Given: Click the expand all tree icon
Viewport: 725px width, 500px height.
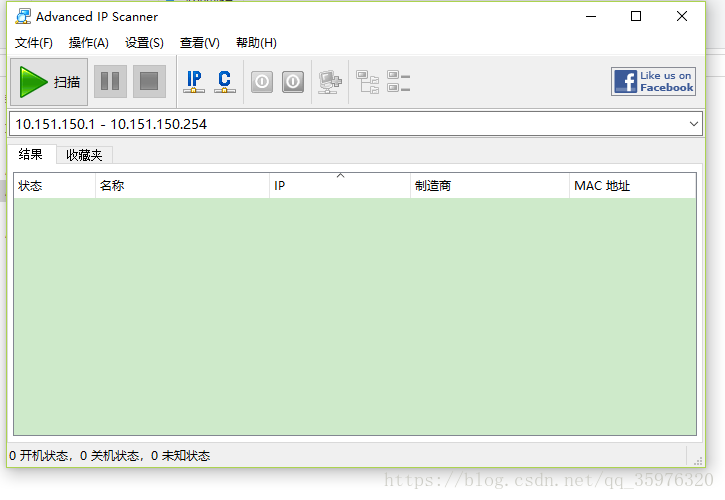Looking at the screenshot, I should (368, 82).
